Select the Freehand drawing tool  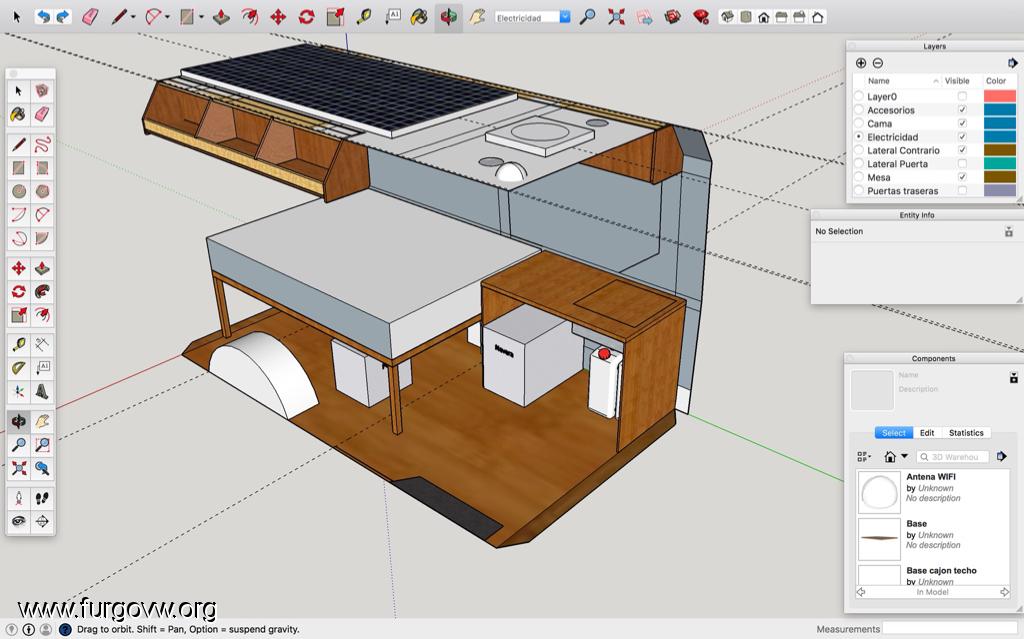(x=42, y=144)
